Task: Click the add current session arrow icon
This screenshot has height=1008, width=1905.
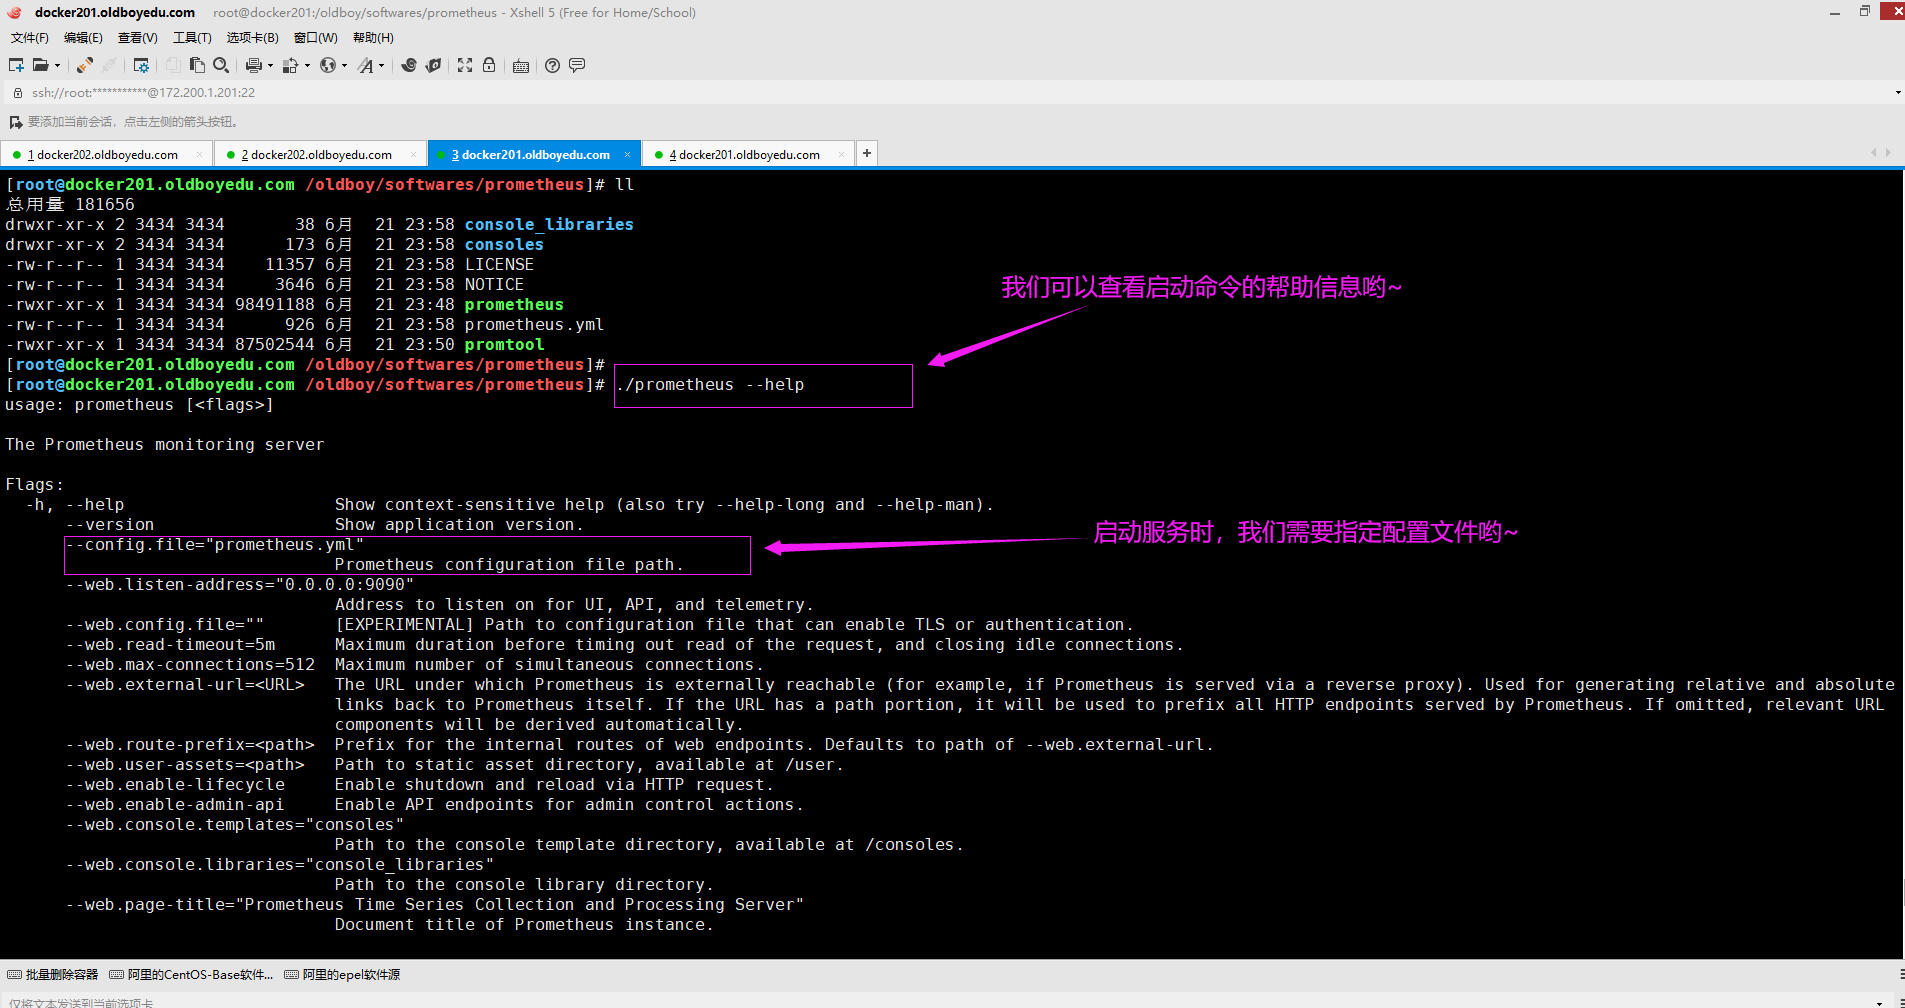Action: coord(15,122)
